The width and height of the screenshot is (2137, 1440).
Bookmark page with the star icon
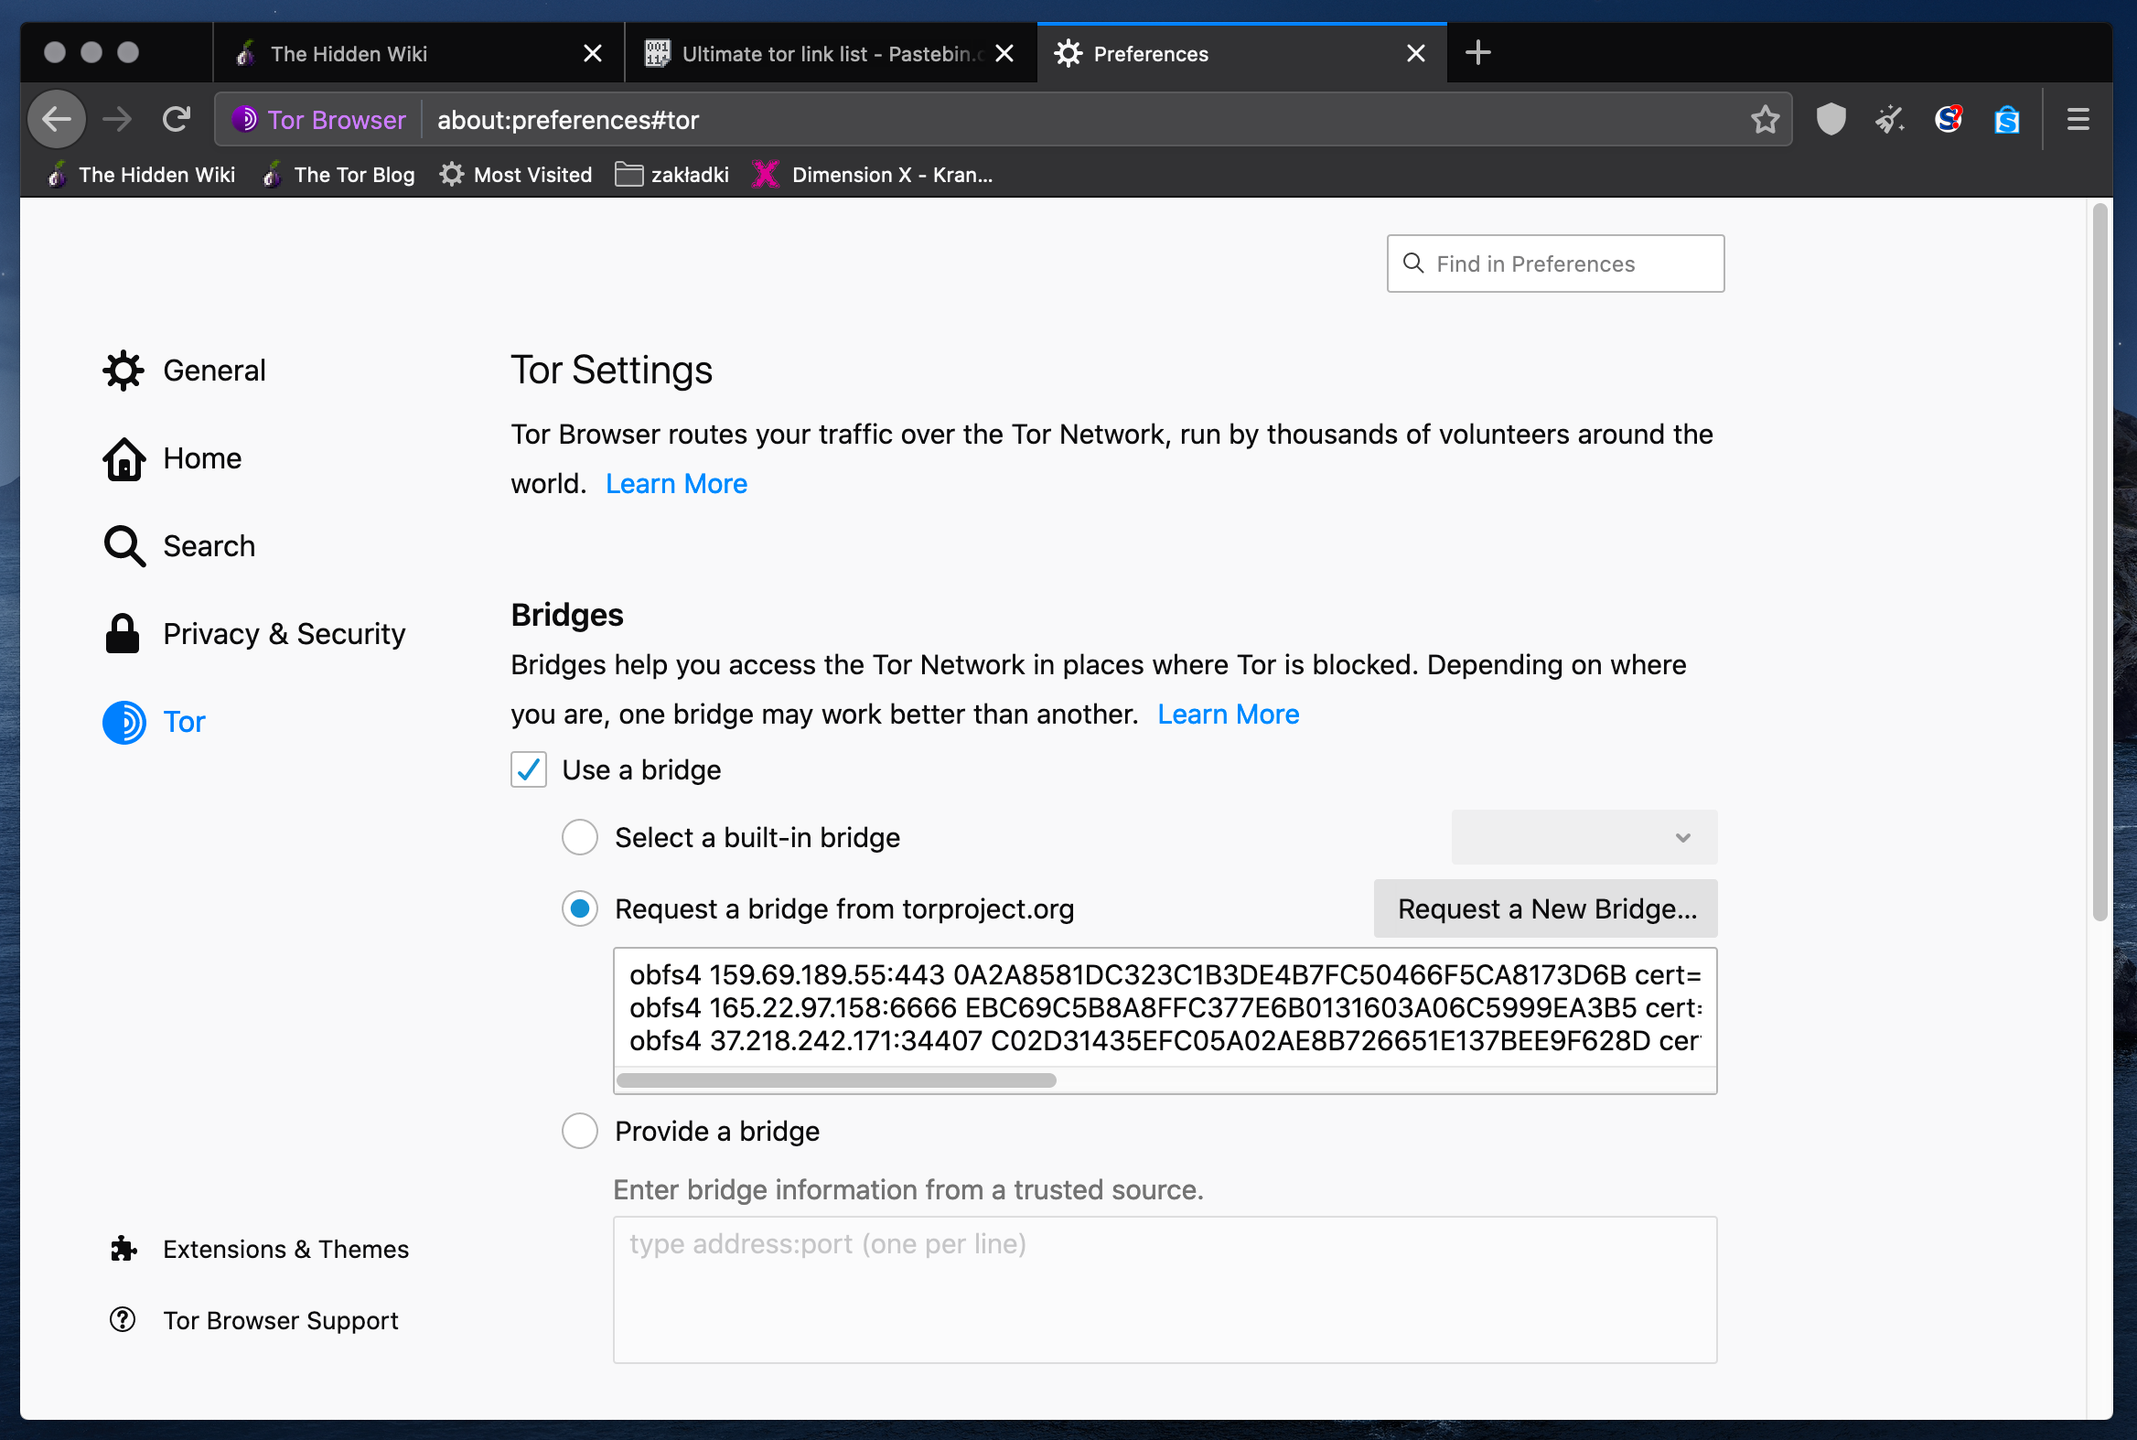(1765, 119)
